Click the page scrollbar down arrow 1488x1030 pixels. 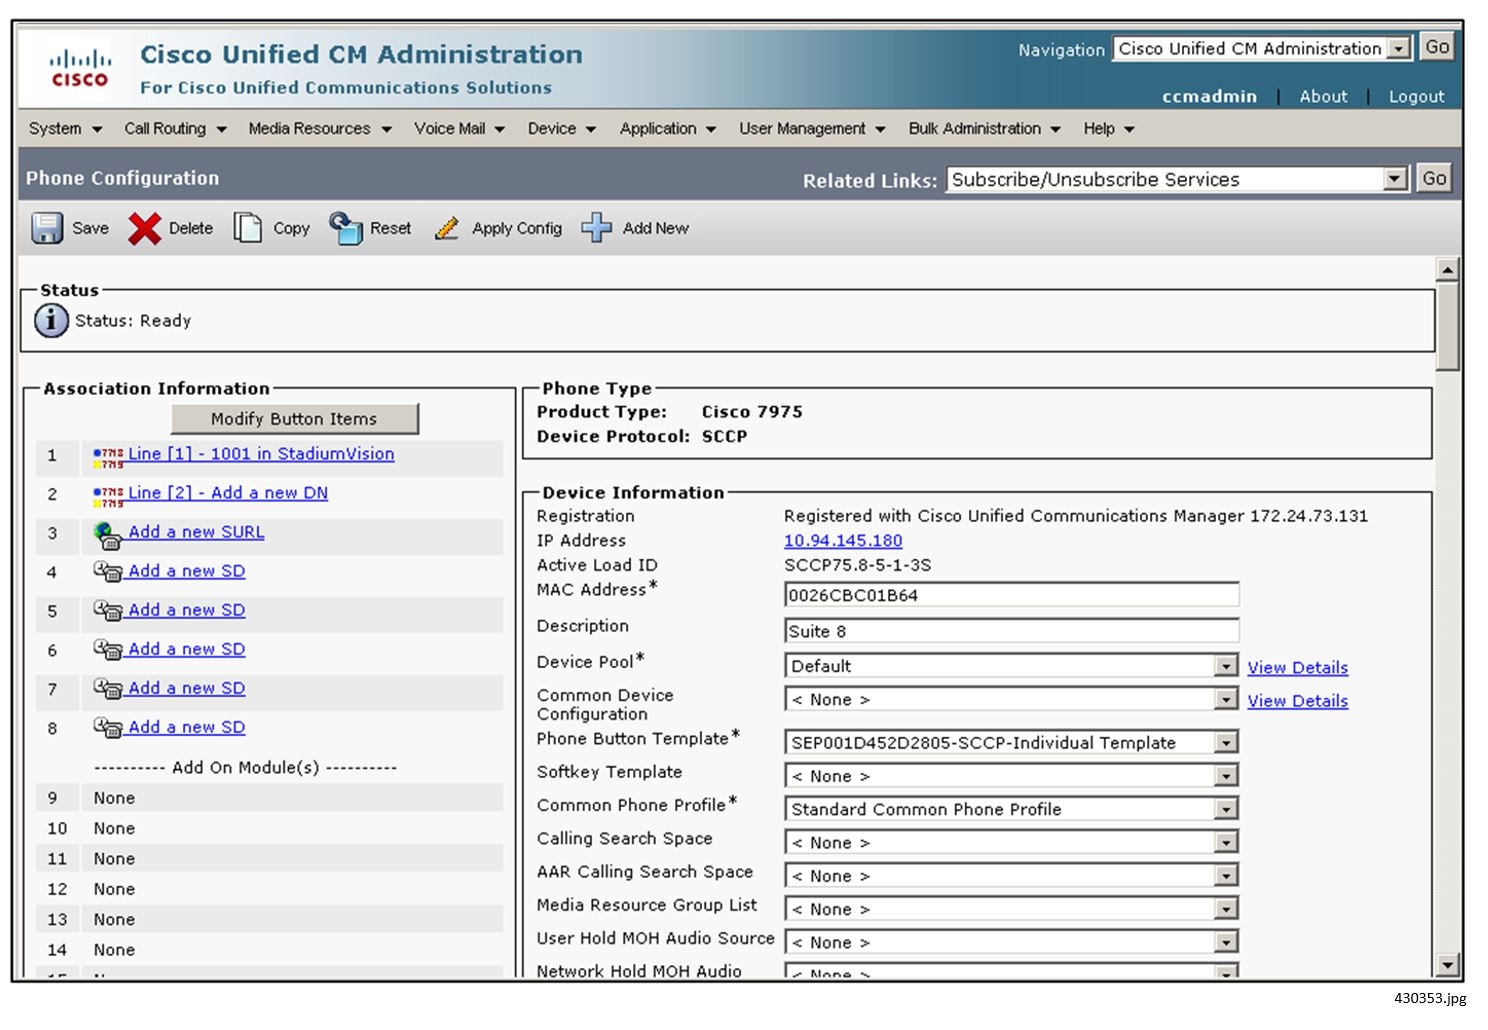1446,965
